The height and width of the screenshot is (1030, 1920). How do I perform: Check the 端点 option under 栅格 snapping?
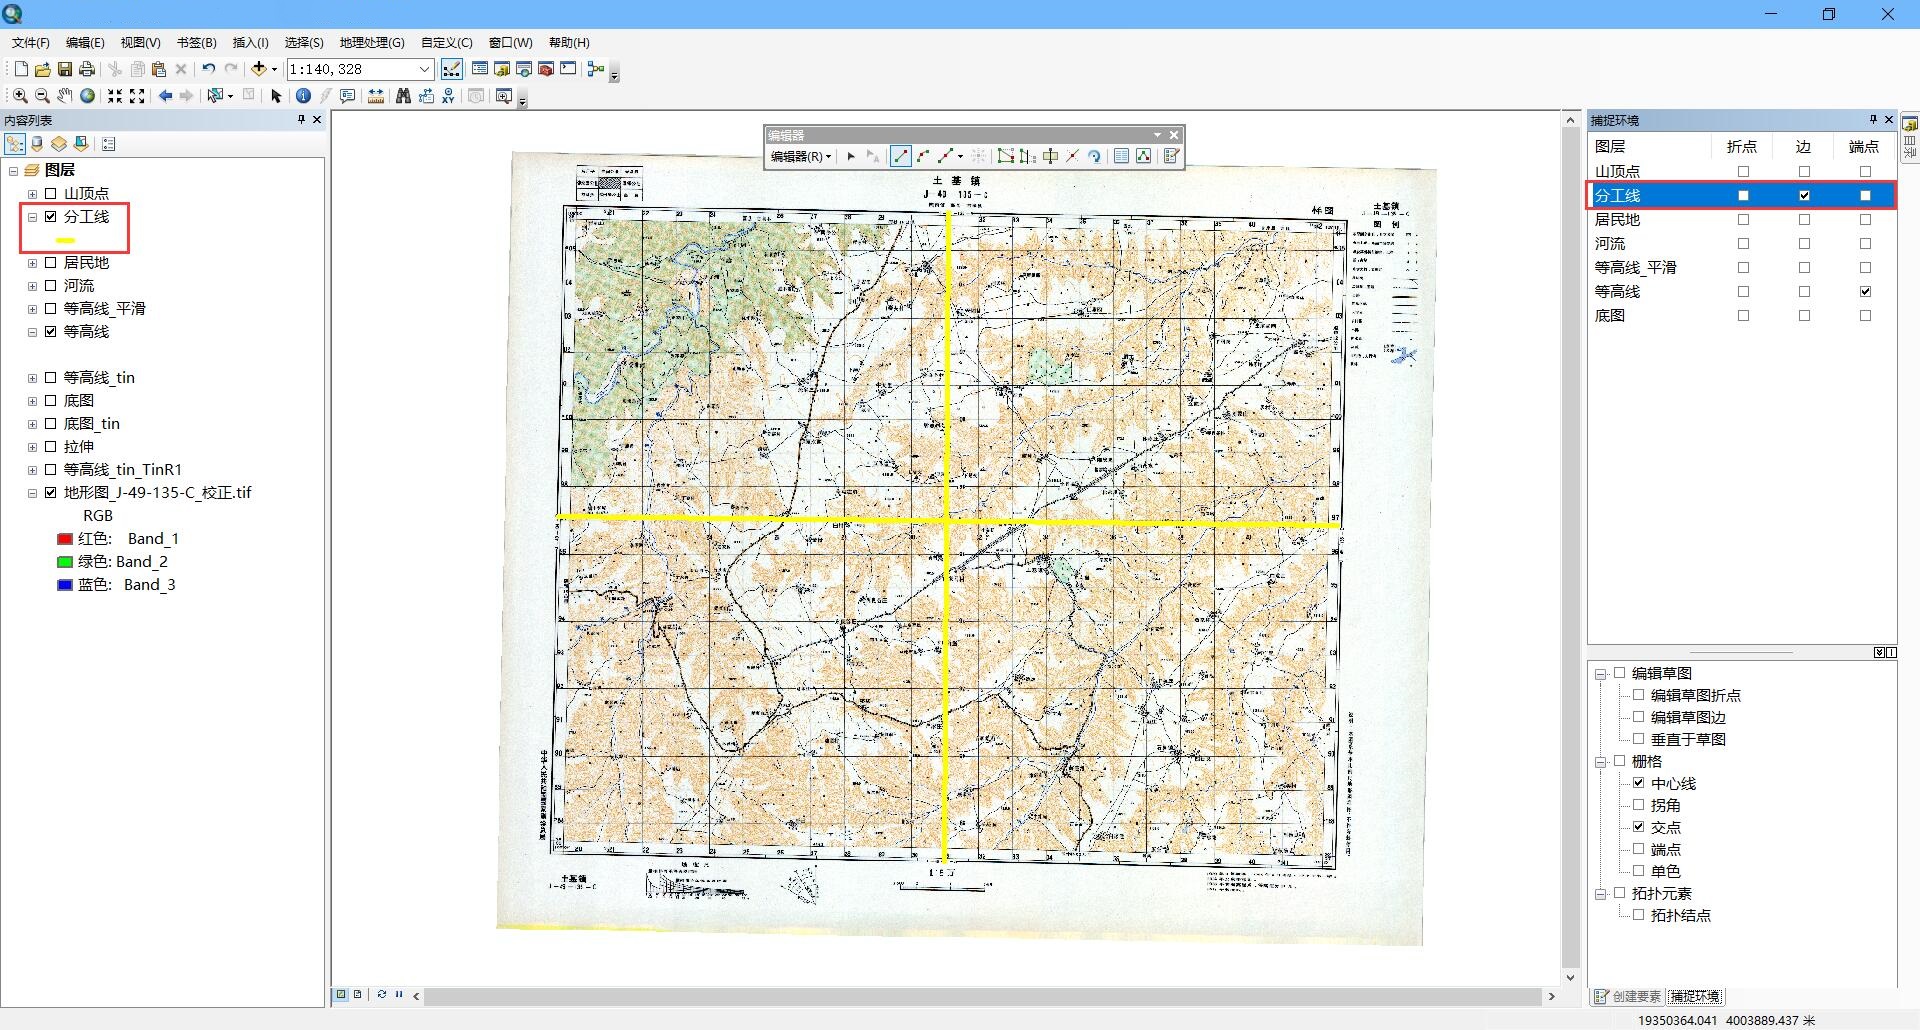pyautogui.click(x=1639, y=849)
